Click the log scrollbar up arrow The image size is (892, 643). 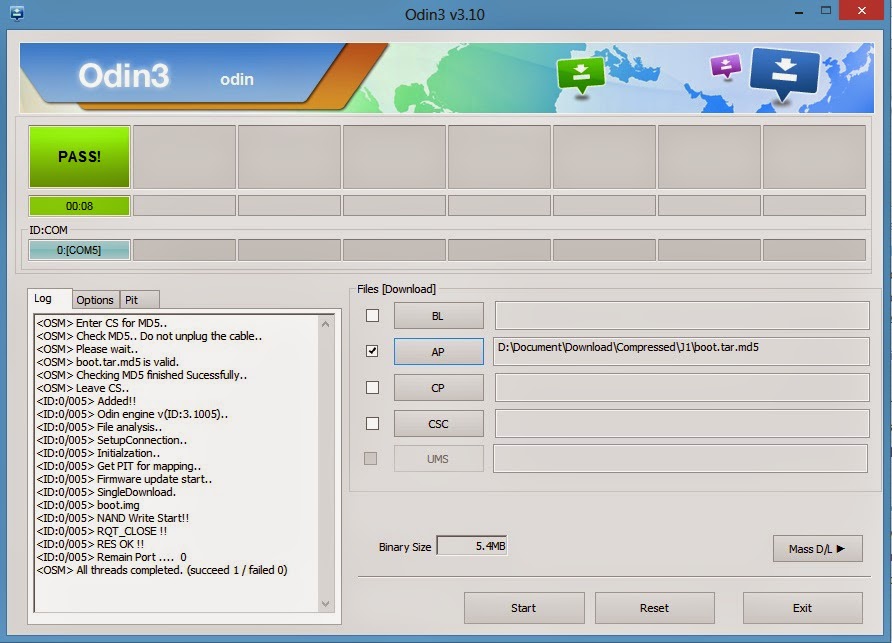(x=325, y=324)
